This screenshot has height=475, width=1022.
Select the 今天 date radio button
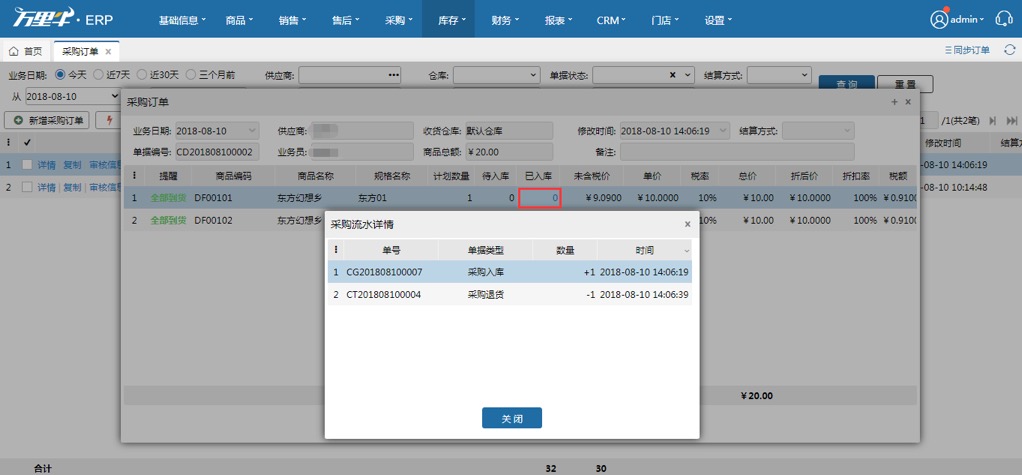pyautogui.click(x=61, y=75)
